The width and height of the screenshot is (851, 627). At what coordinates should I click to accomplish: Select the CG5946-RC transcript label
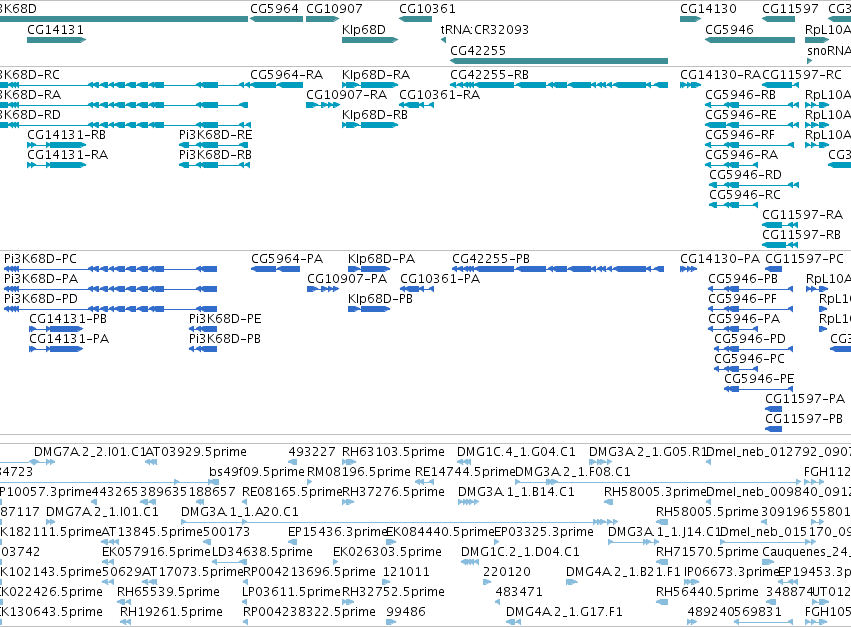point(745,195)
